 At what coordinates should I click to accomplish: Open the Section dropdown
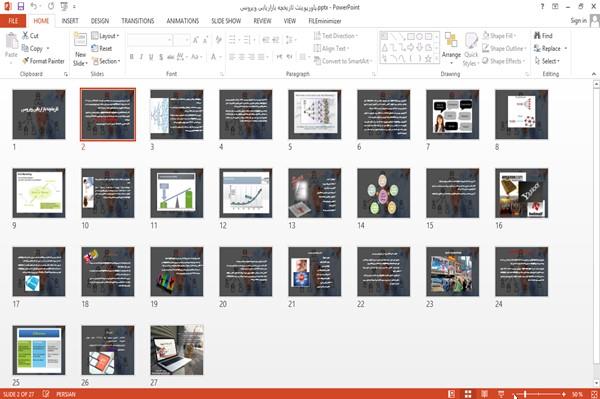click(x=106, y=61)
